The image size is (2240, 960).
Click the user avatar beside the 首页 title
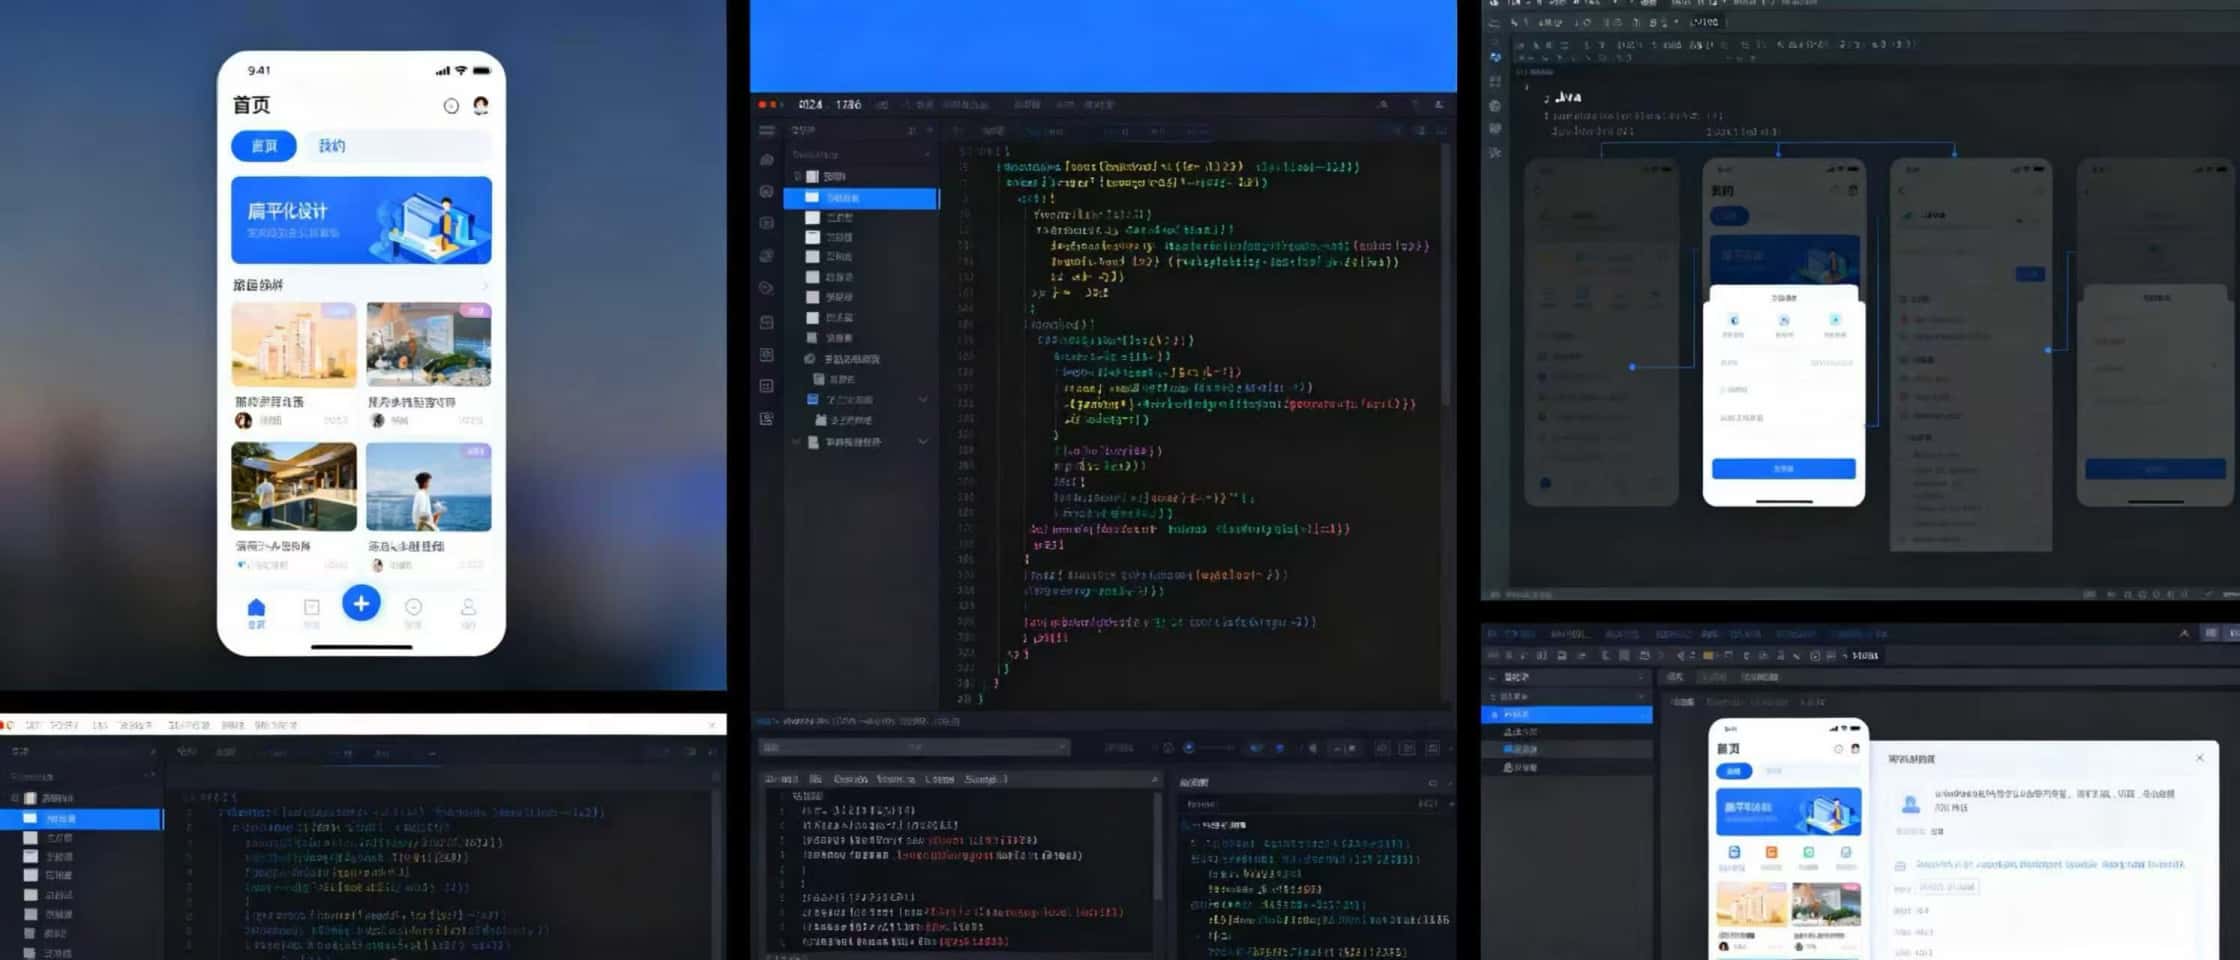pyautogui.click(x=481, y=105)
